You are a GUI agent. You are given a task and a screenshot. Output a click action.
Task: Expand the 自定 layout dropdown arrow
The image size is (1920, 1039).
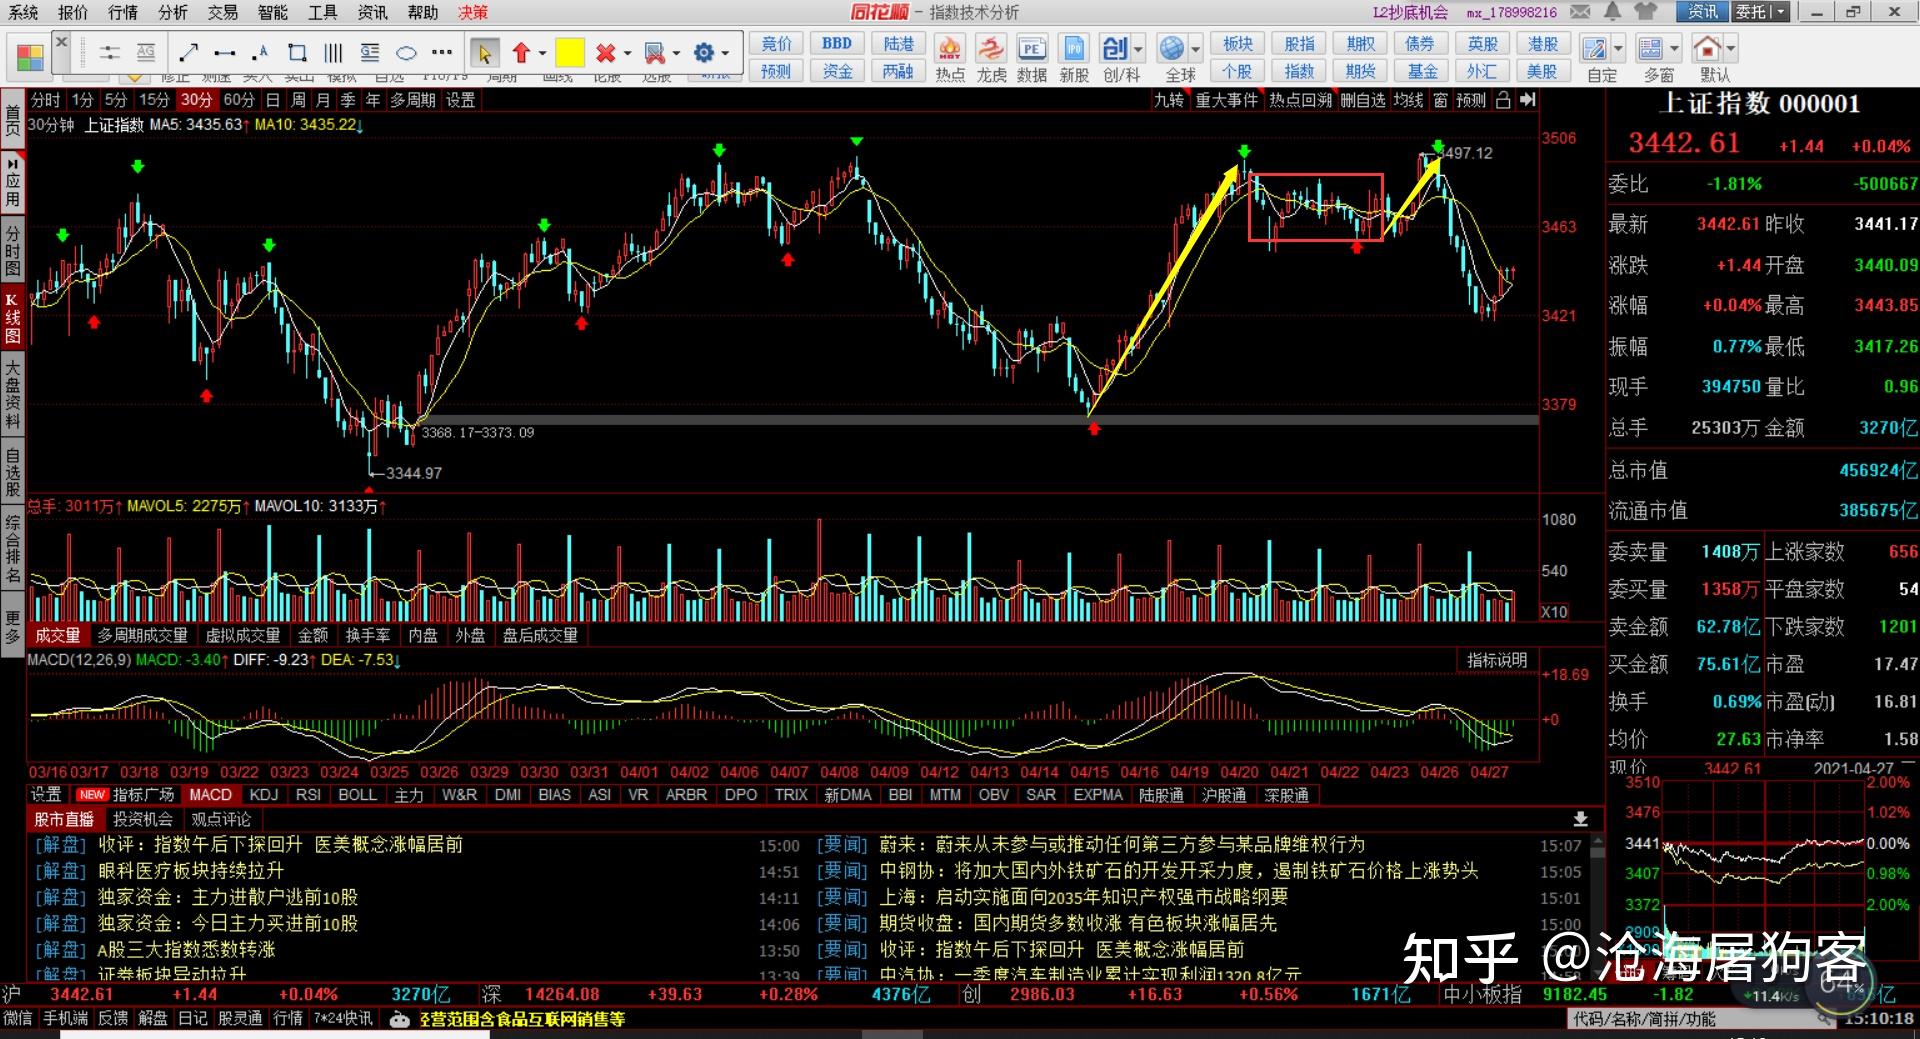pos(1618,49)
